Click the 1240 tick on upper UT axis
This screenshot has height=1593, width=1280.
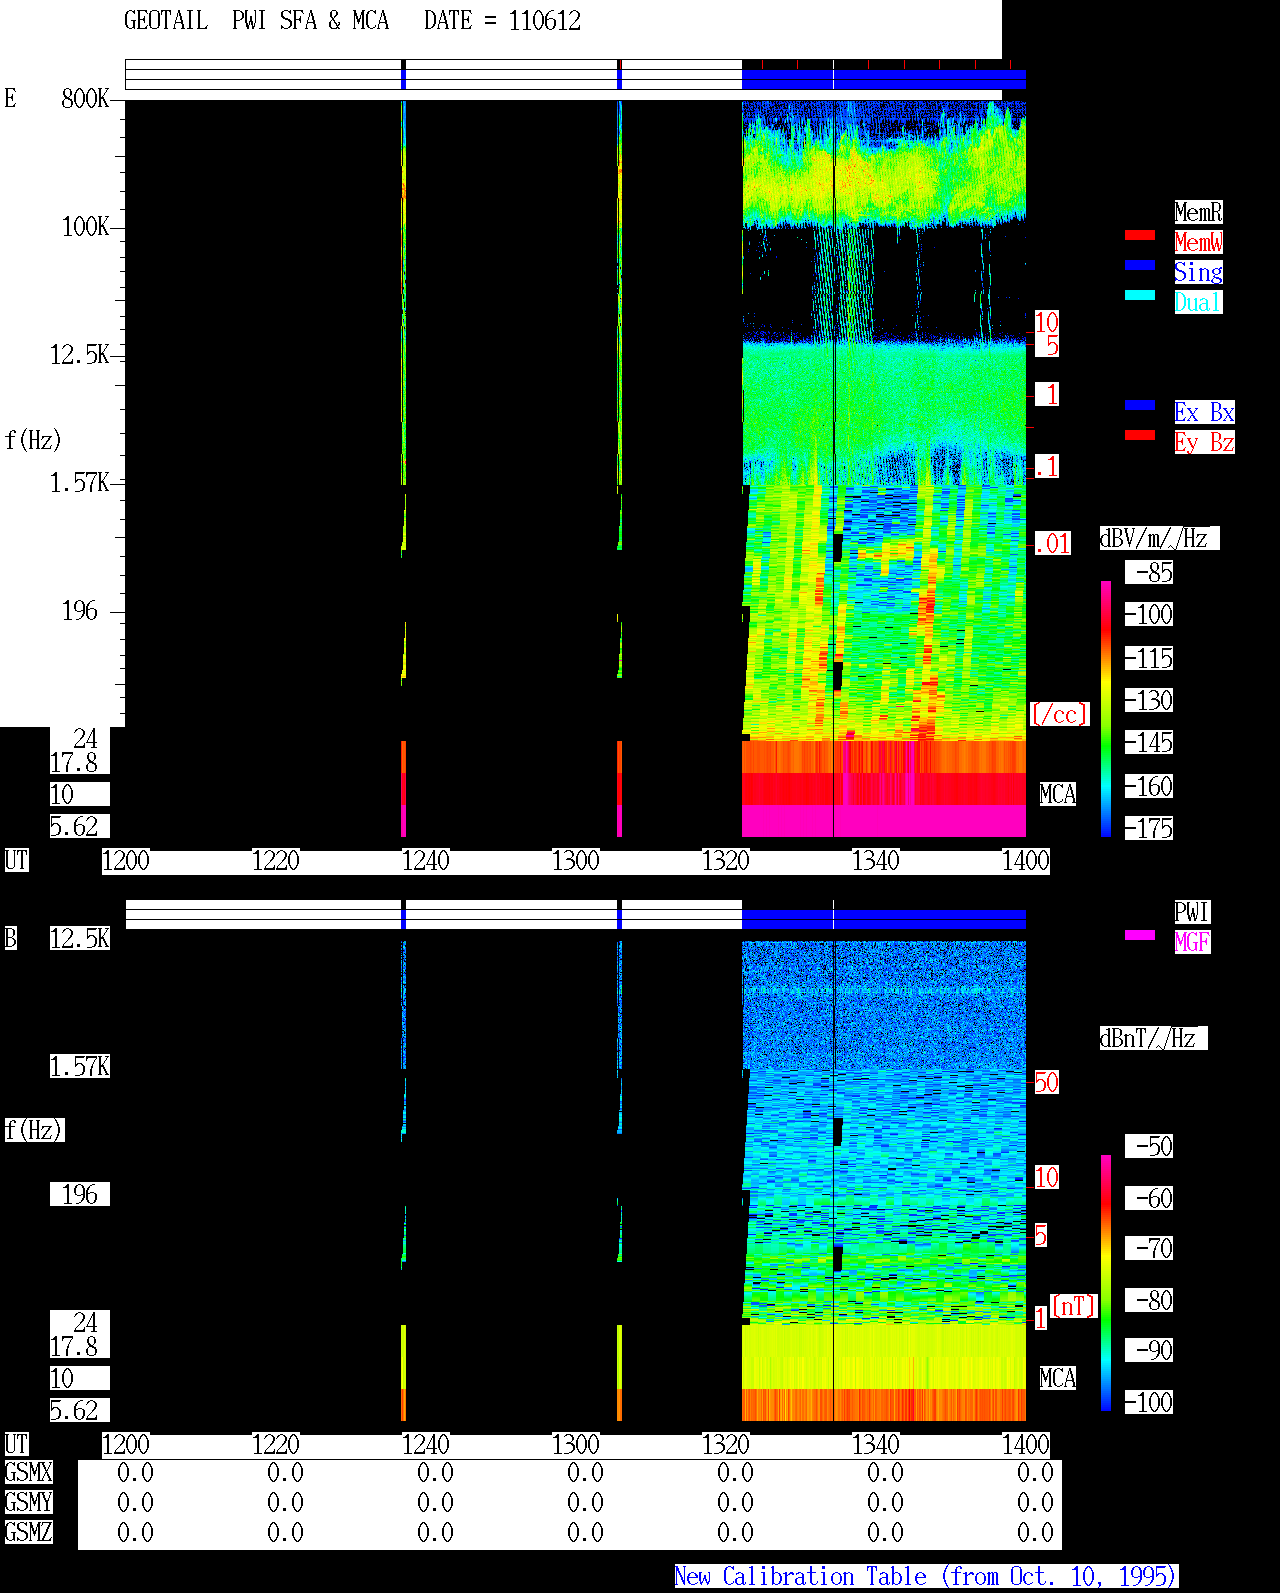(x=426, y=860)
